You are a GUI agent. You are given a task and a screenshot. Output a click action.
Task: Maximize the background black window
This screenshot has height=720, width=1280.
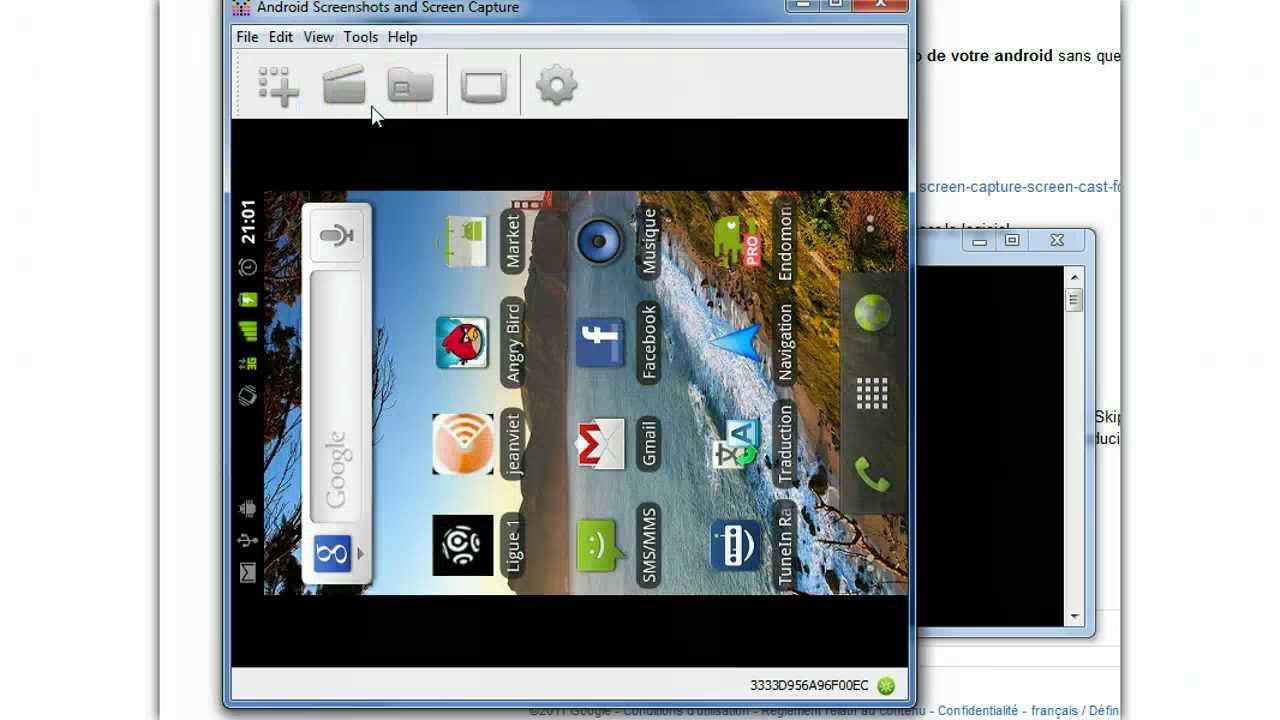1012,240
